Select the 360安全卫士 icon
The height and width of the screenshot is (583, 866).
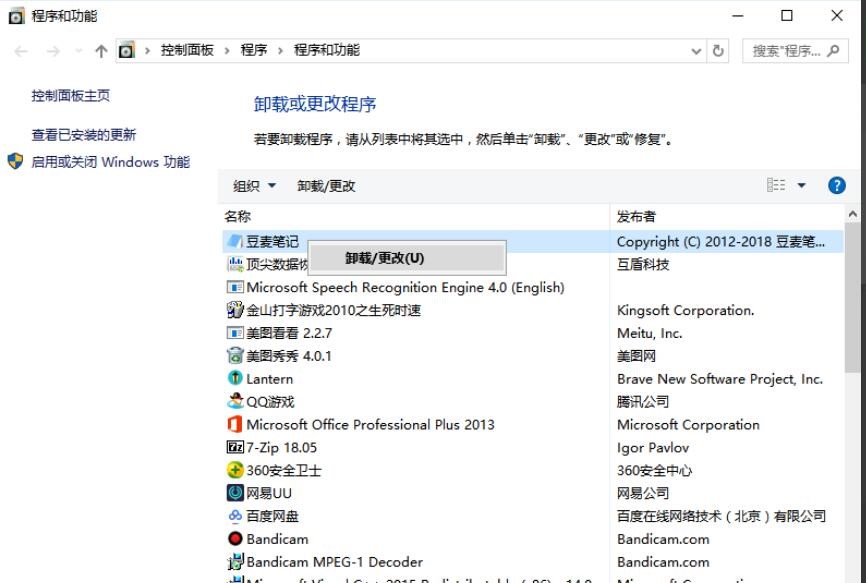click(x=235, y=470)
